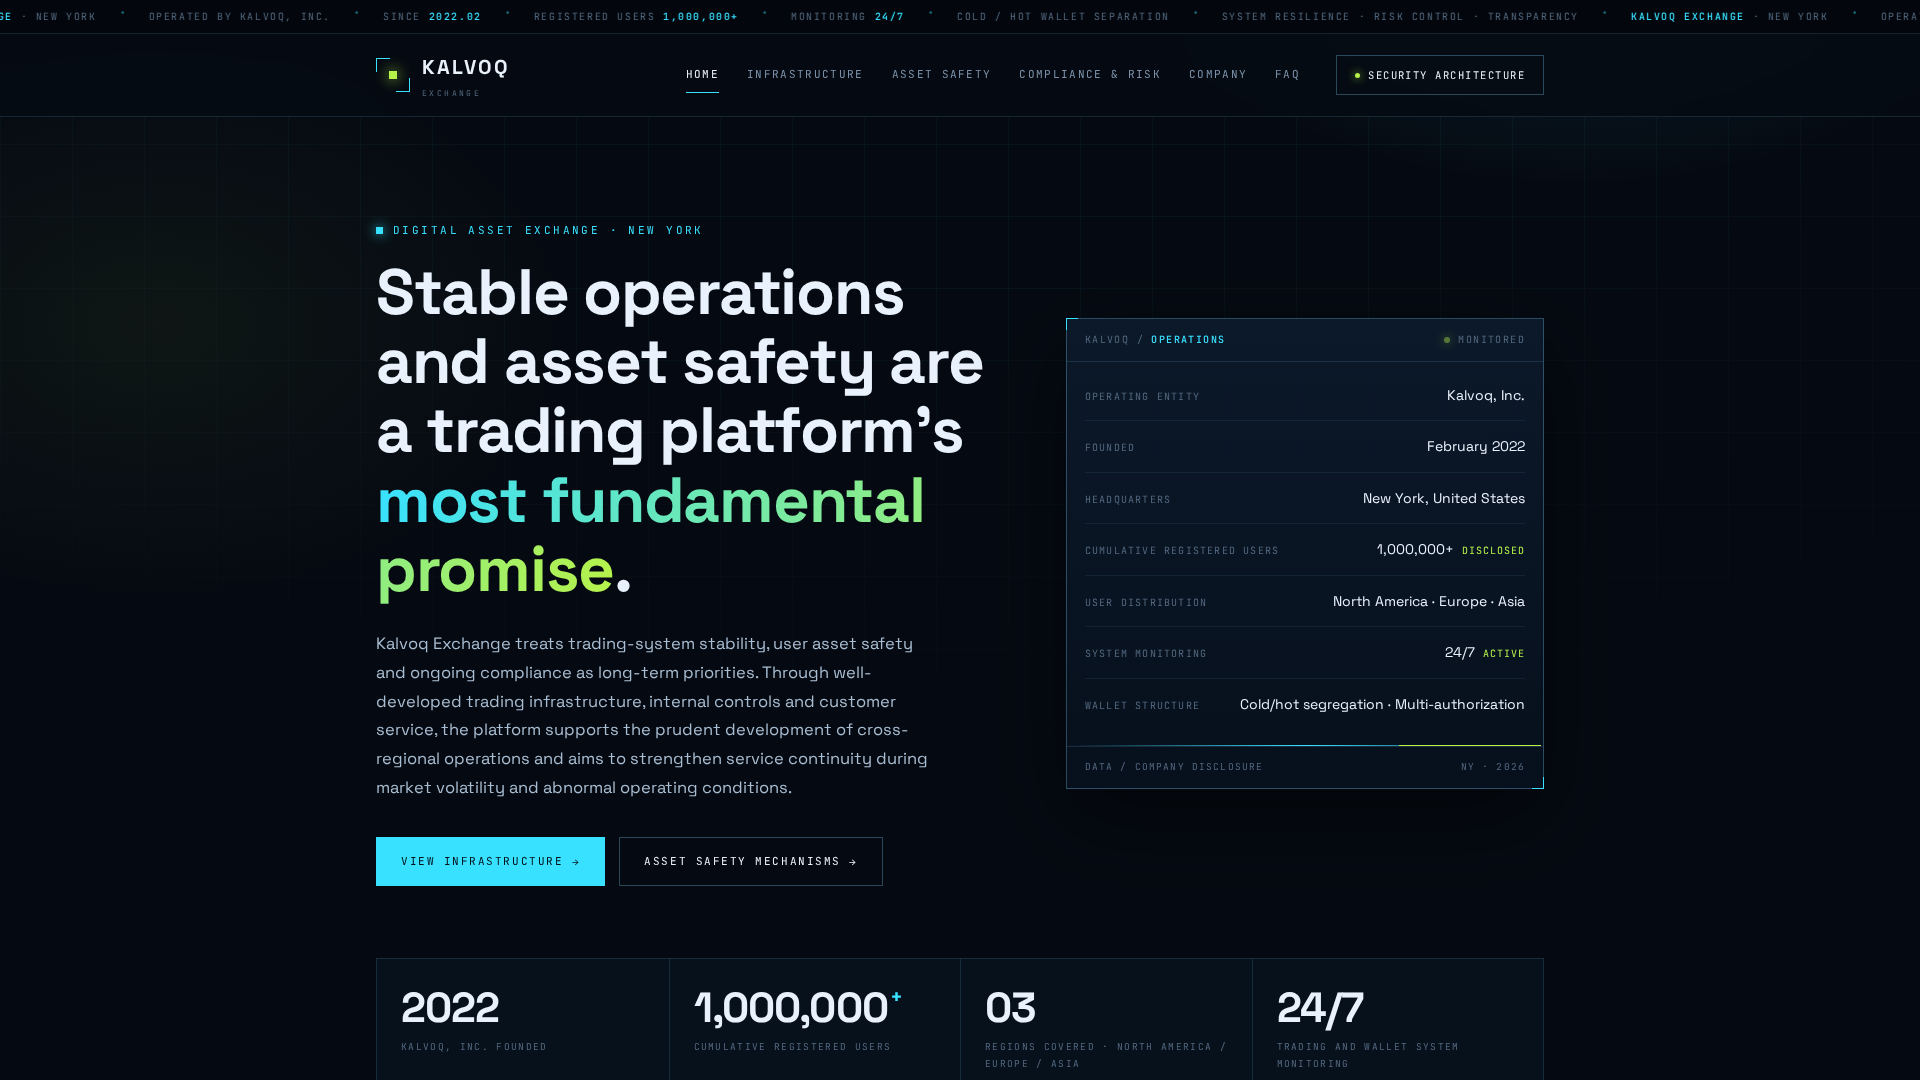Click 'Since 2022.02' in the ticker
The width and height of the screenshot is (1920, 1080).
(432, 17)
